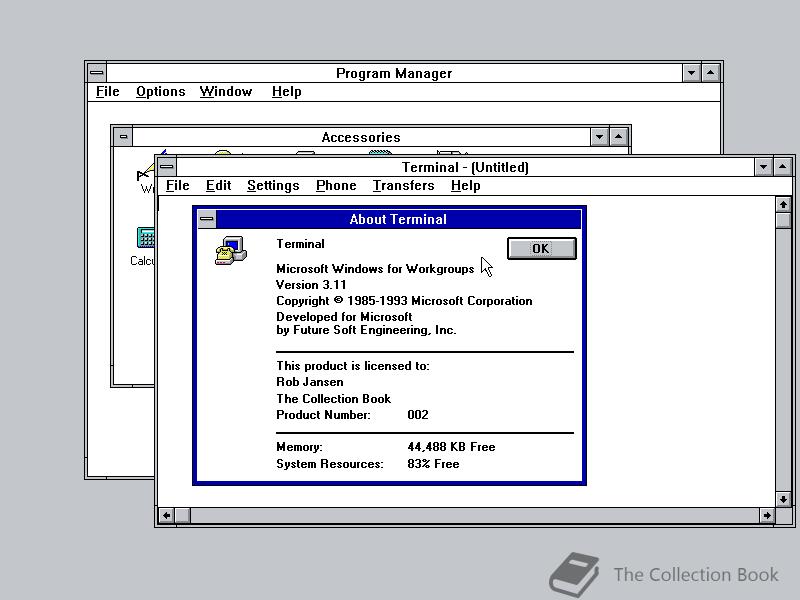The width and height of the screenshot is (800, 600).
Task: Open the Terminal Help menu
Action: (465, 186)
